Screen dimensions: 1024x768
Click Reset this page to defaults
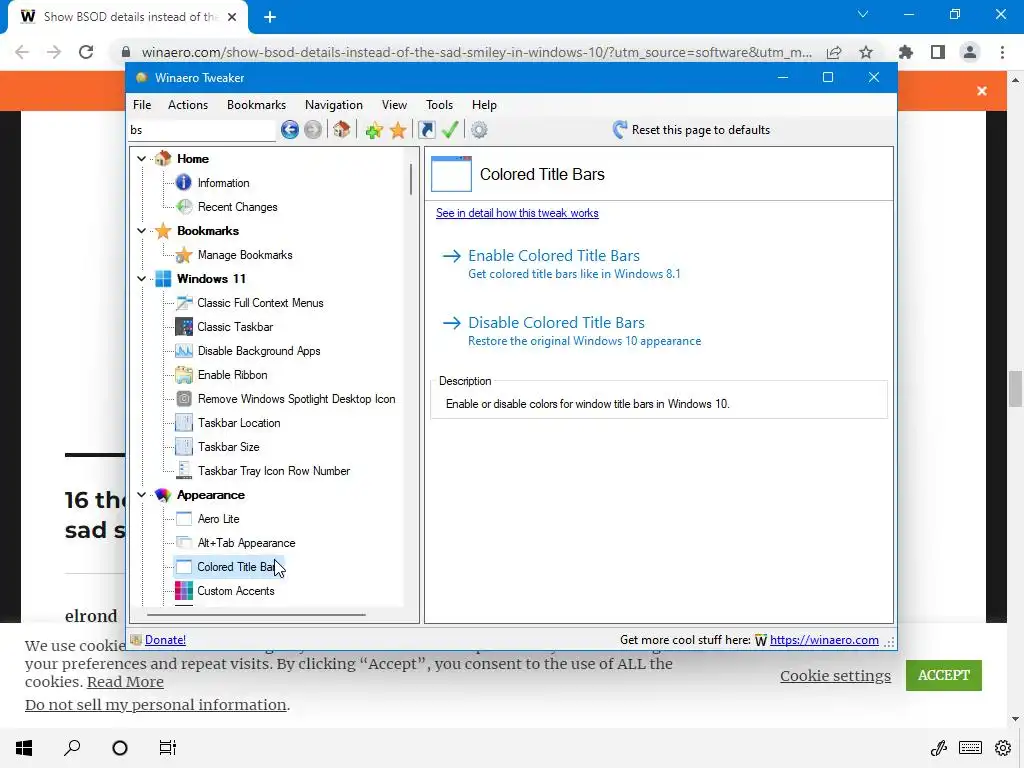point(692,130)
